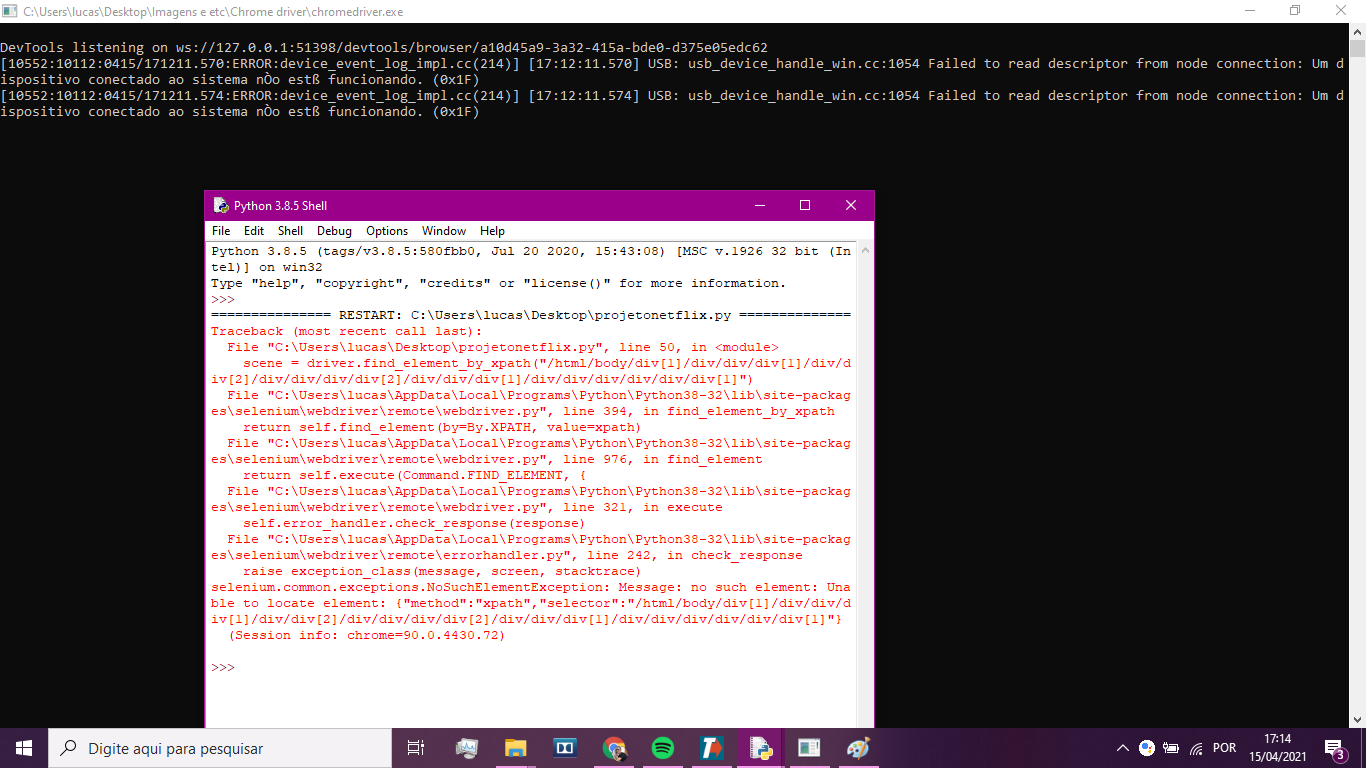
Task: Open Task View on the taskbar
Action: pos(416,748)
